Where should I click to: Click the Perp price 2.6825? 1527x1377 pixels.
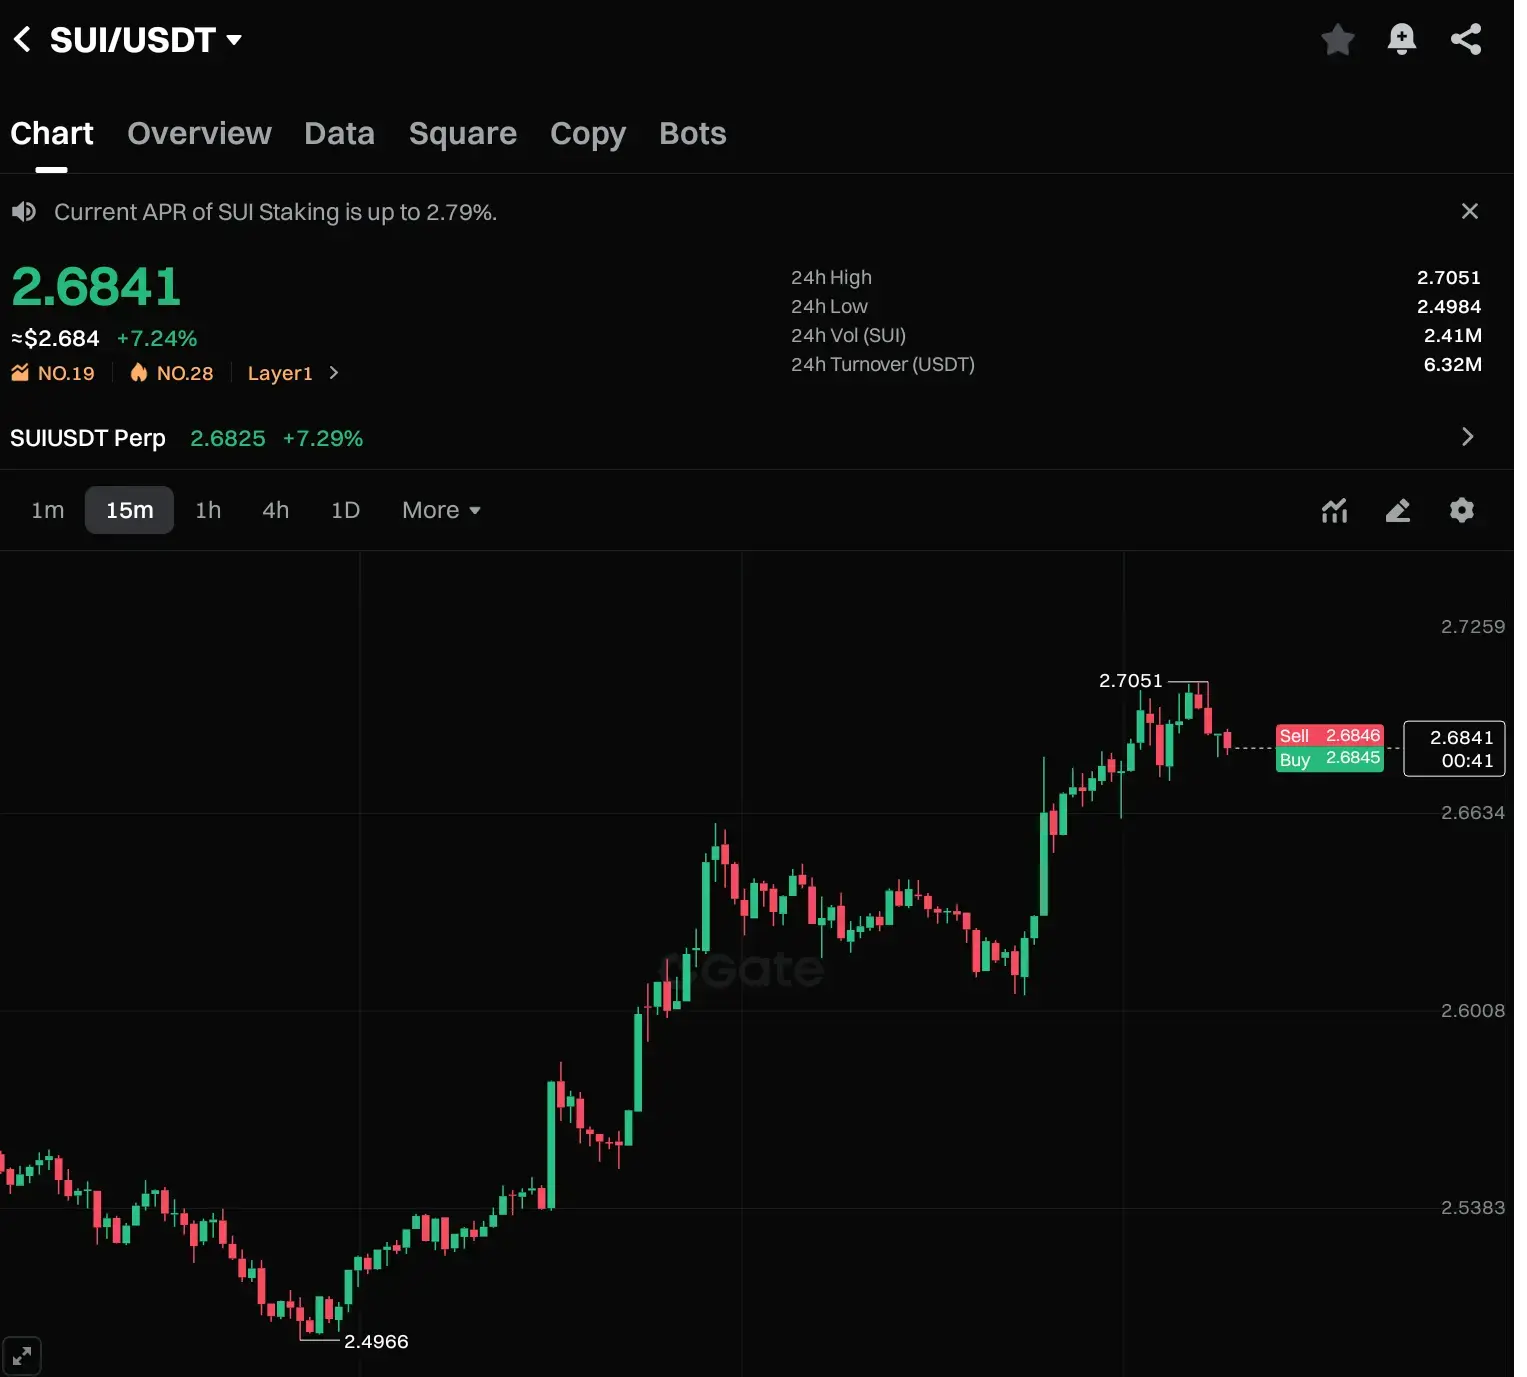(x=228, y=438)
